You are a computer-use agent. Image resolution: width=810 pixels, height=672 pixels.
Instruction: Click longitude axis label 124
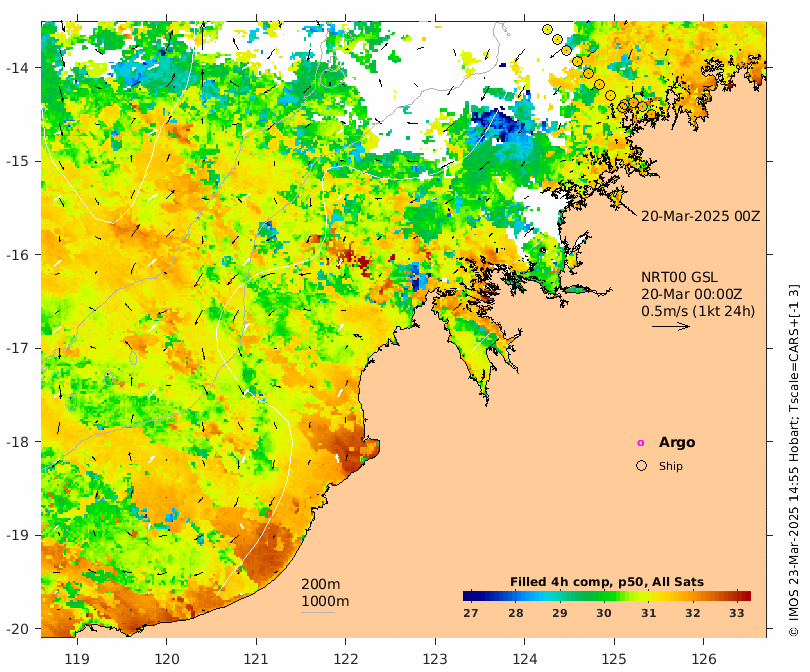[525, 659]
